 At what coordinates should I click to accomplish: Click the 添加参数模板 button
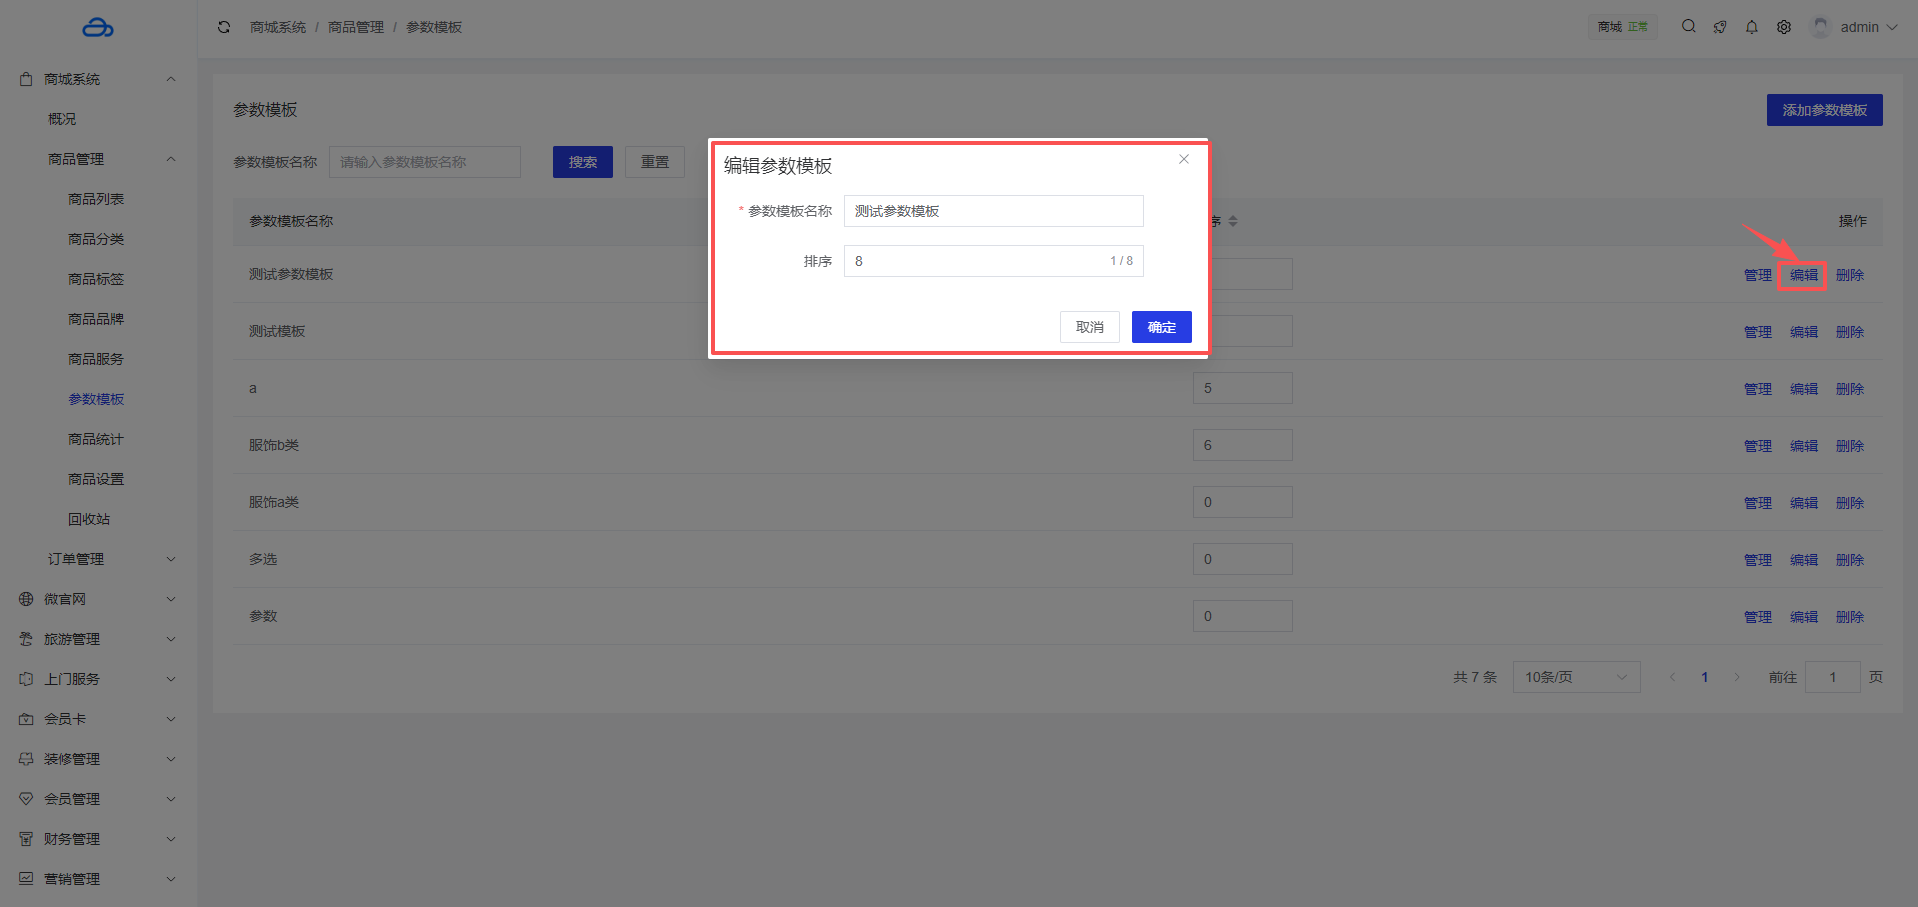point(1825,110)
